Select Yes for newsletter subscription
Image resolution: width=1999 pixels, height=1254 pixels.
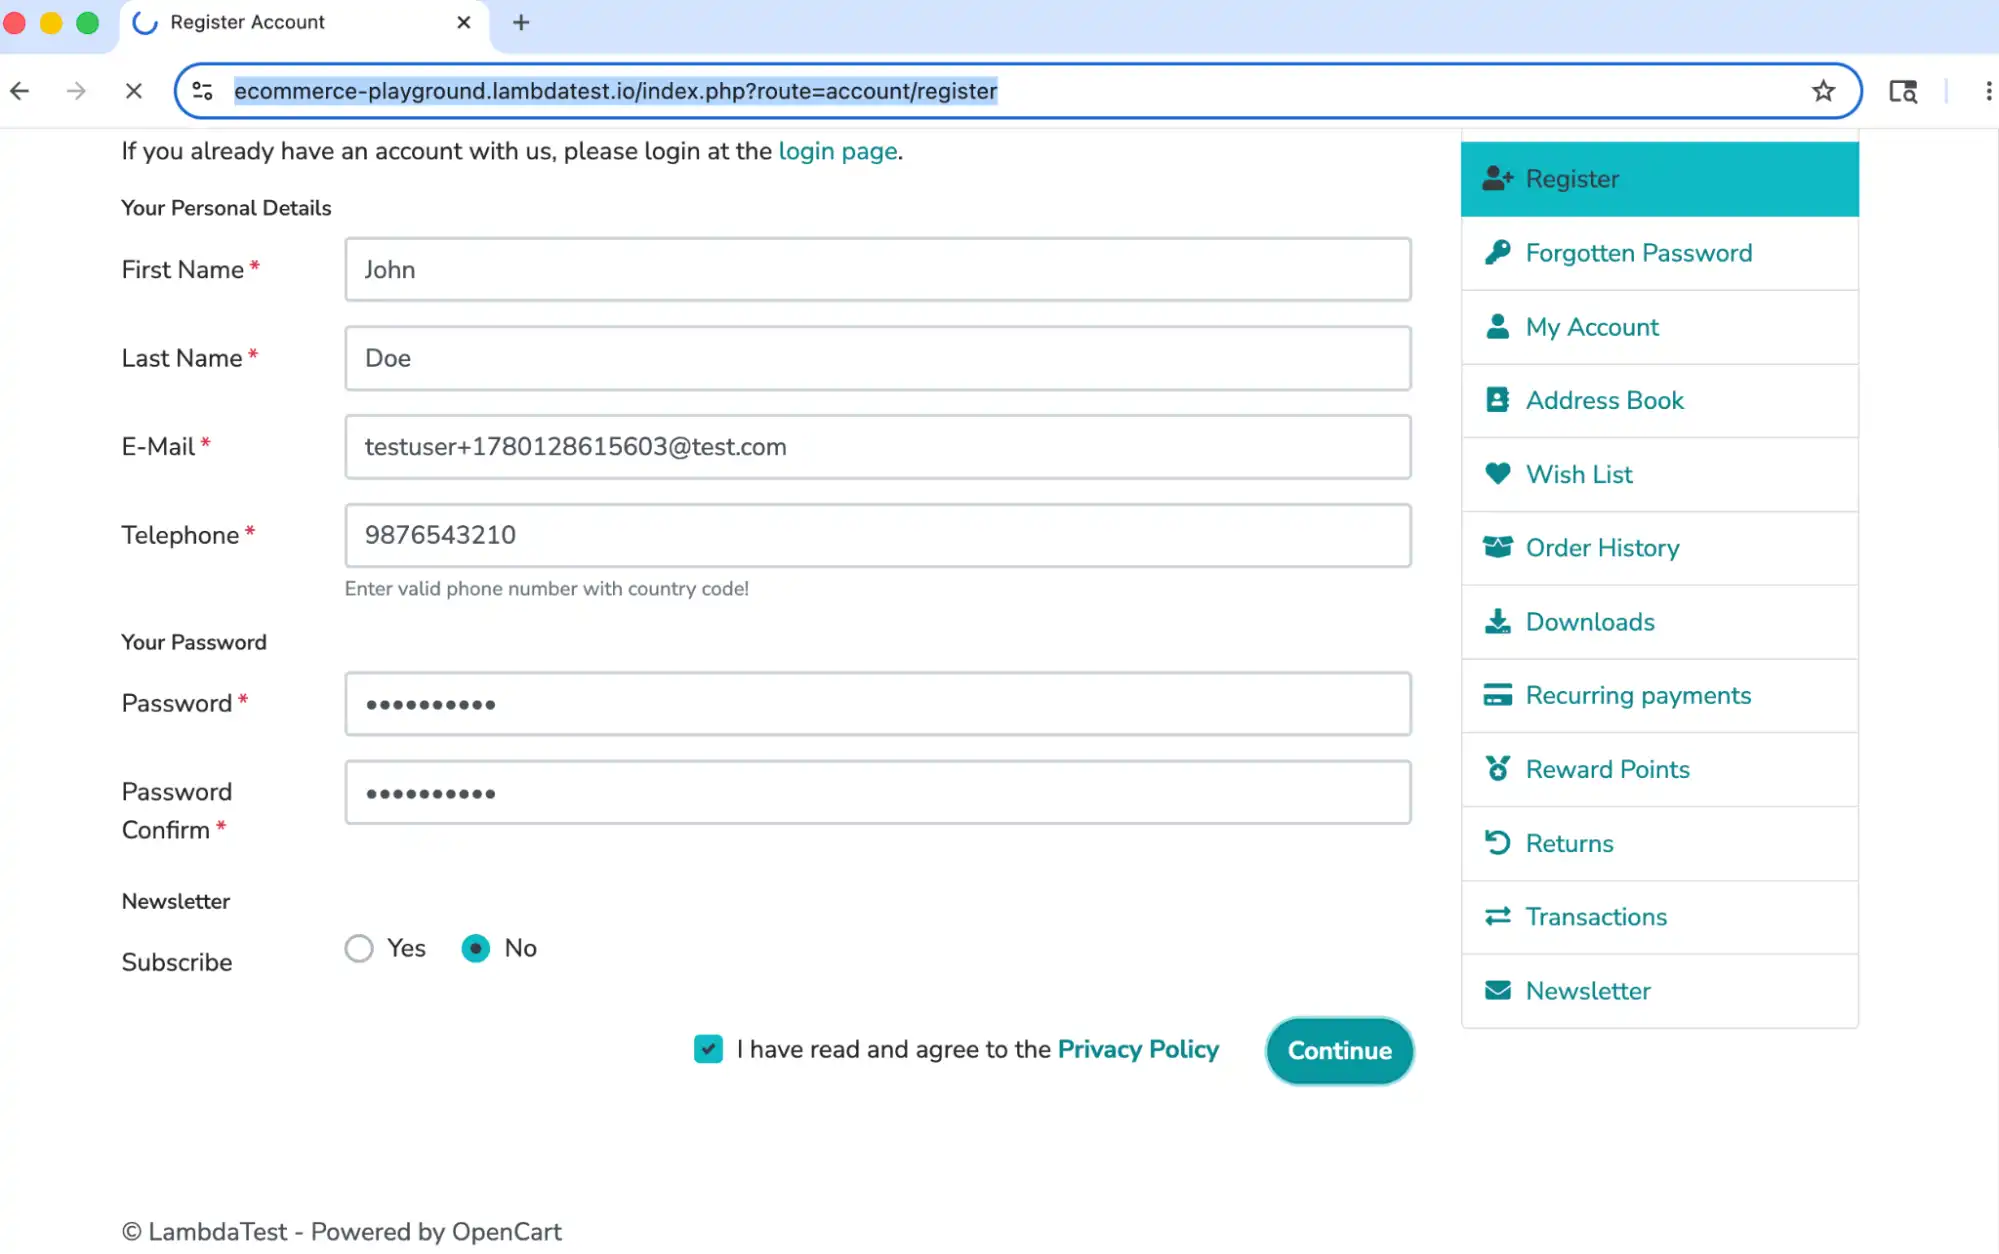(x=359, y=948)
